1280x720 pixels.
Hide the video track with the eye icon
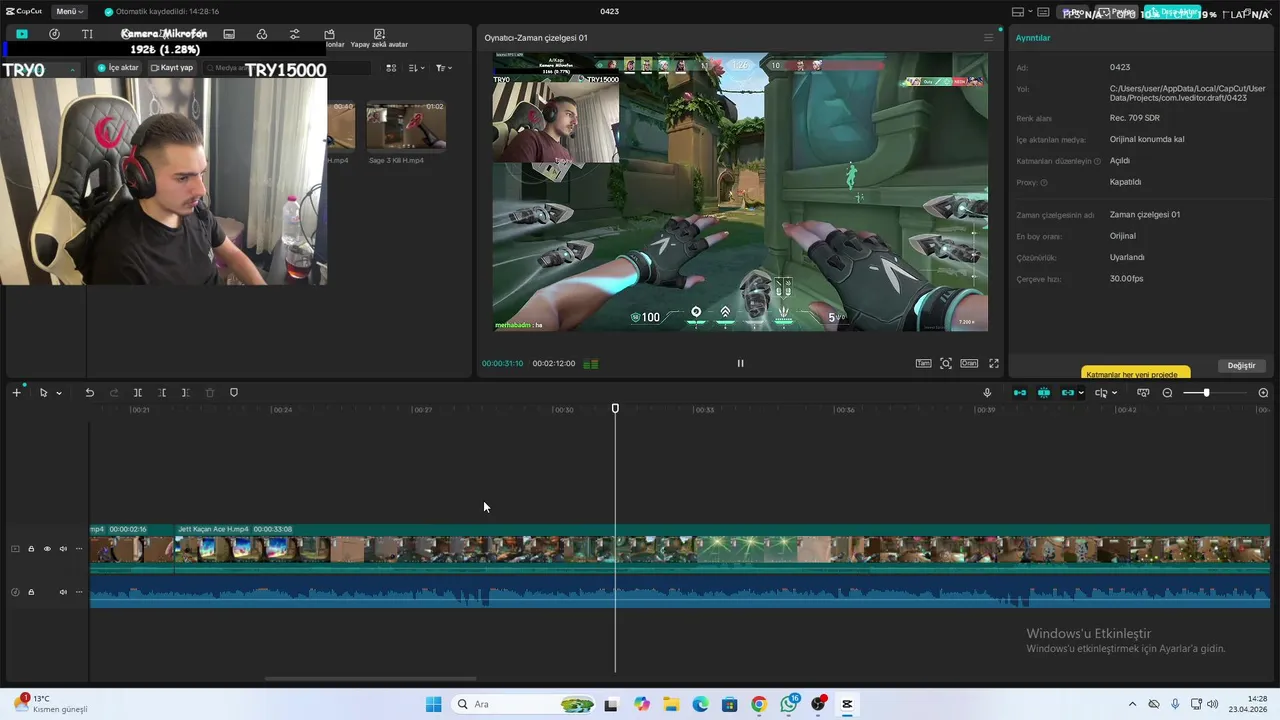click(47, 549)
